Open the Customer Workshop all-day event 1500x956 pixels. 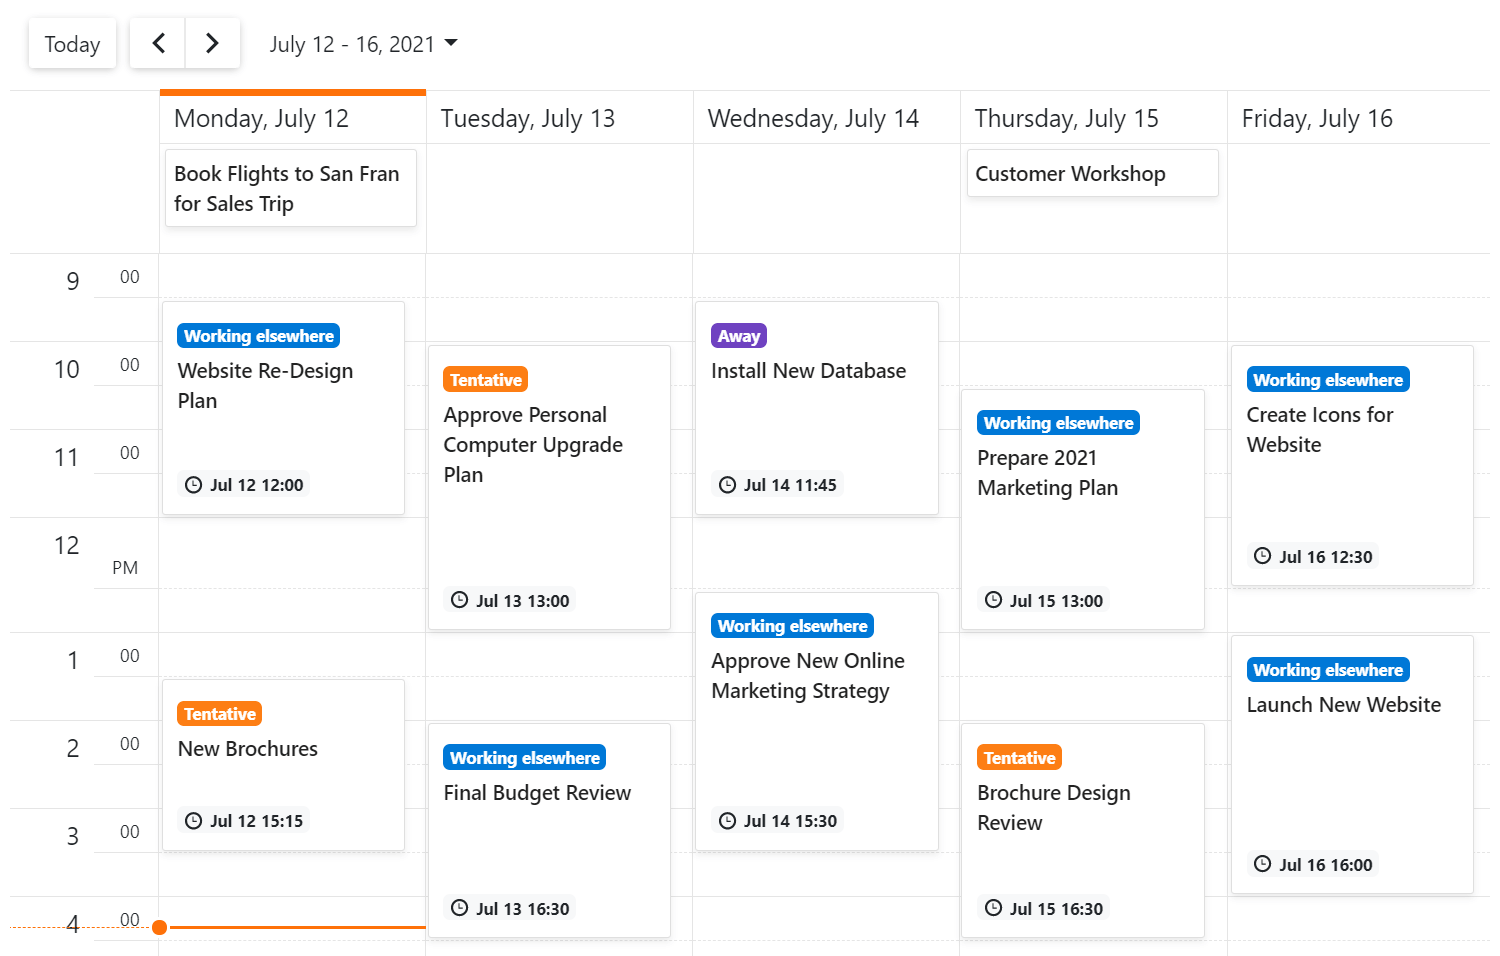pos(1092,174)
